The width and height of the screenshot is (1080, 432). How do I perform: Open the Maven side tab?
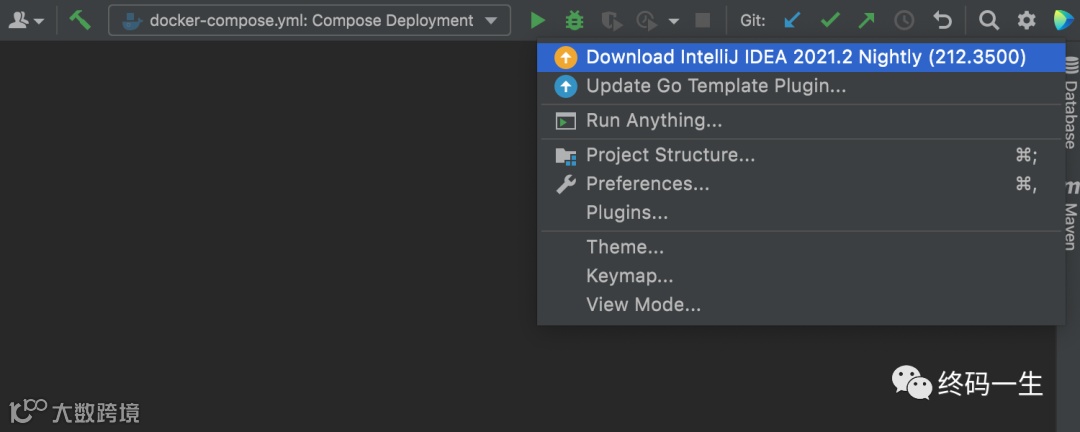(1070, 220)
